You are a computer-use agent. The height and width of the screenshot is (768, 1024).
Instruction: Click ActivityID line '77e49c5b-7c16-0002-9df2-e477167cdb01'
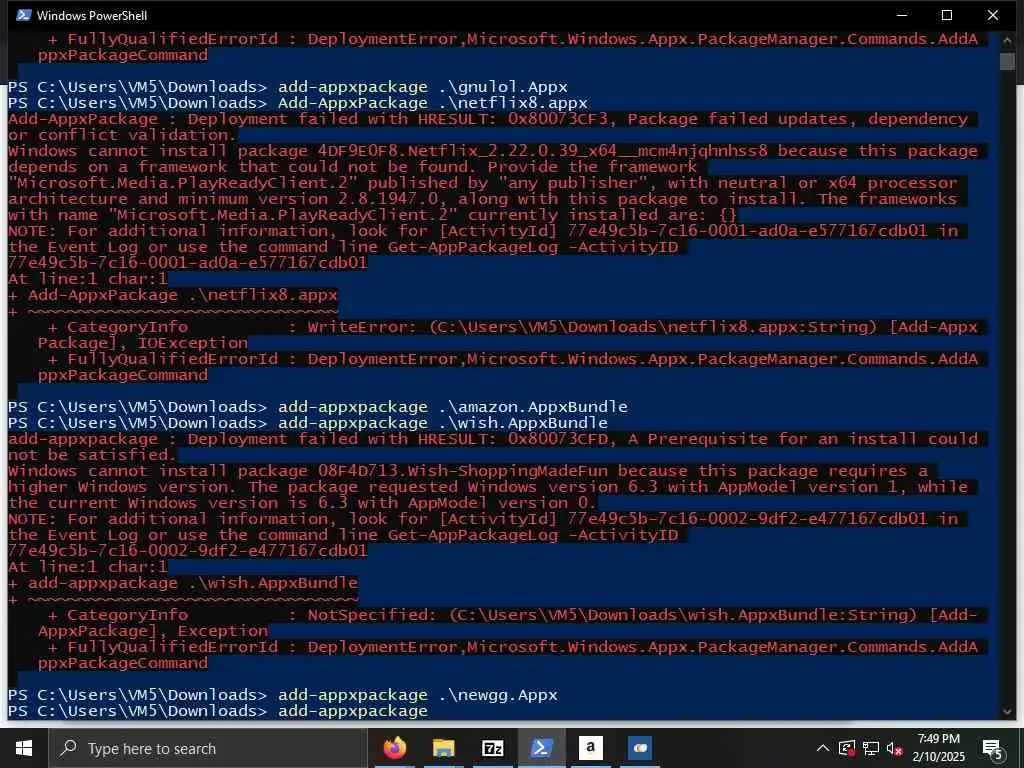187,551
